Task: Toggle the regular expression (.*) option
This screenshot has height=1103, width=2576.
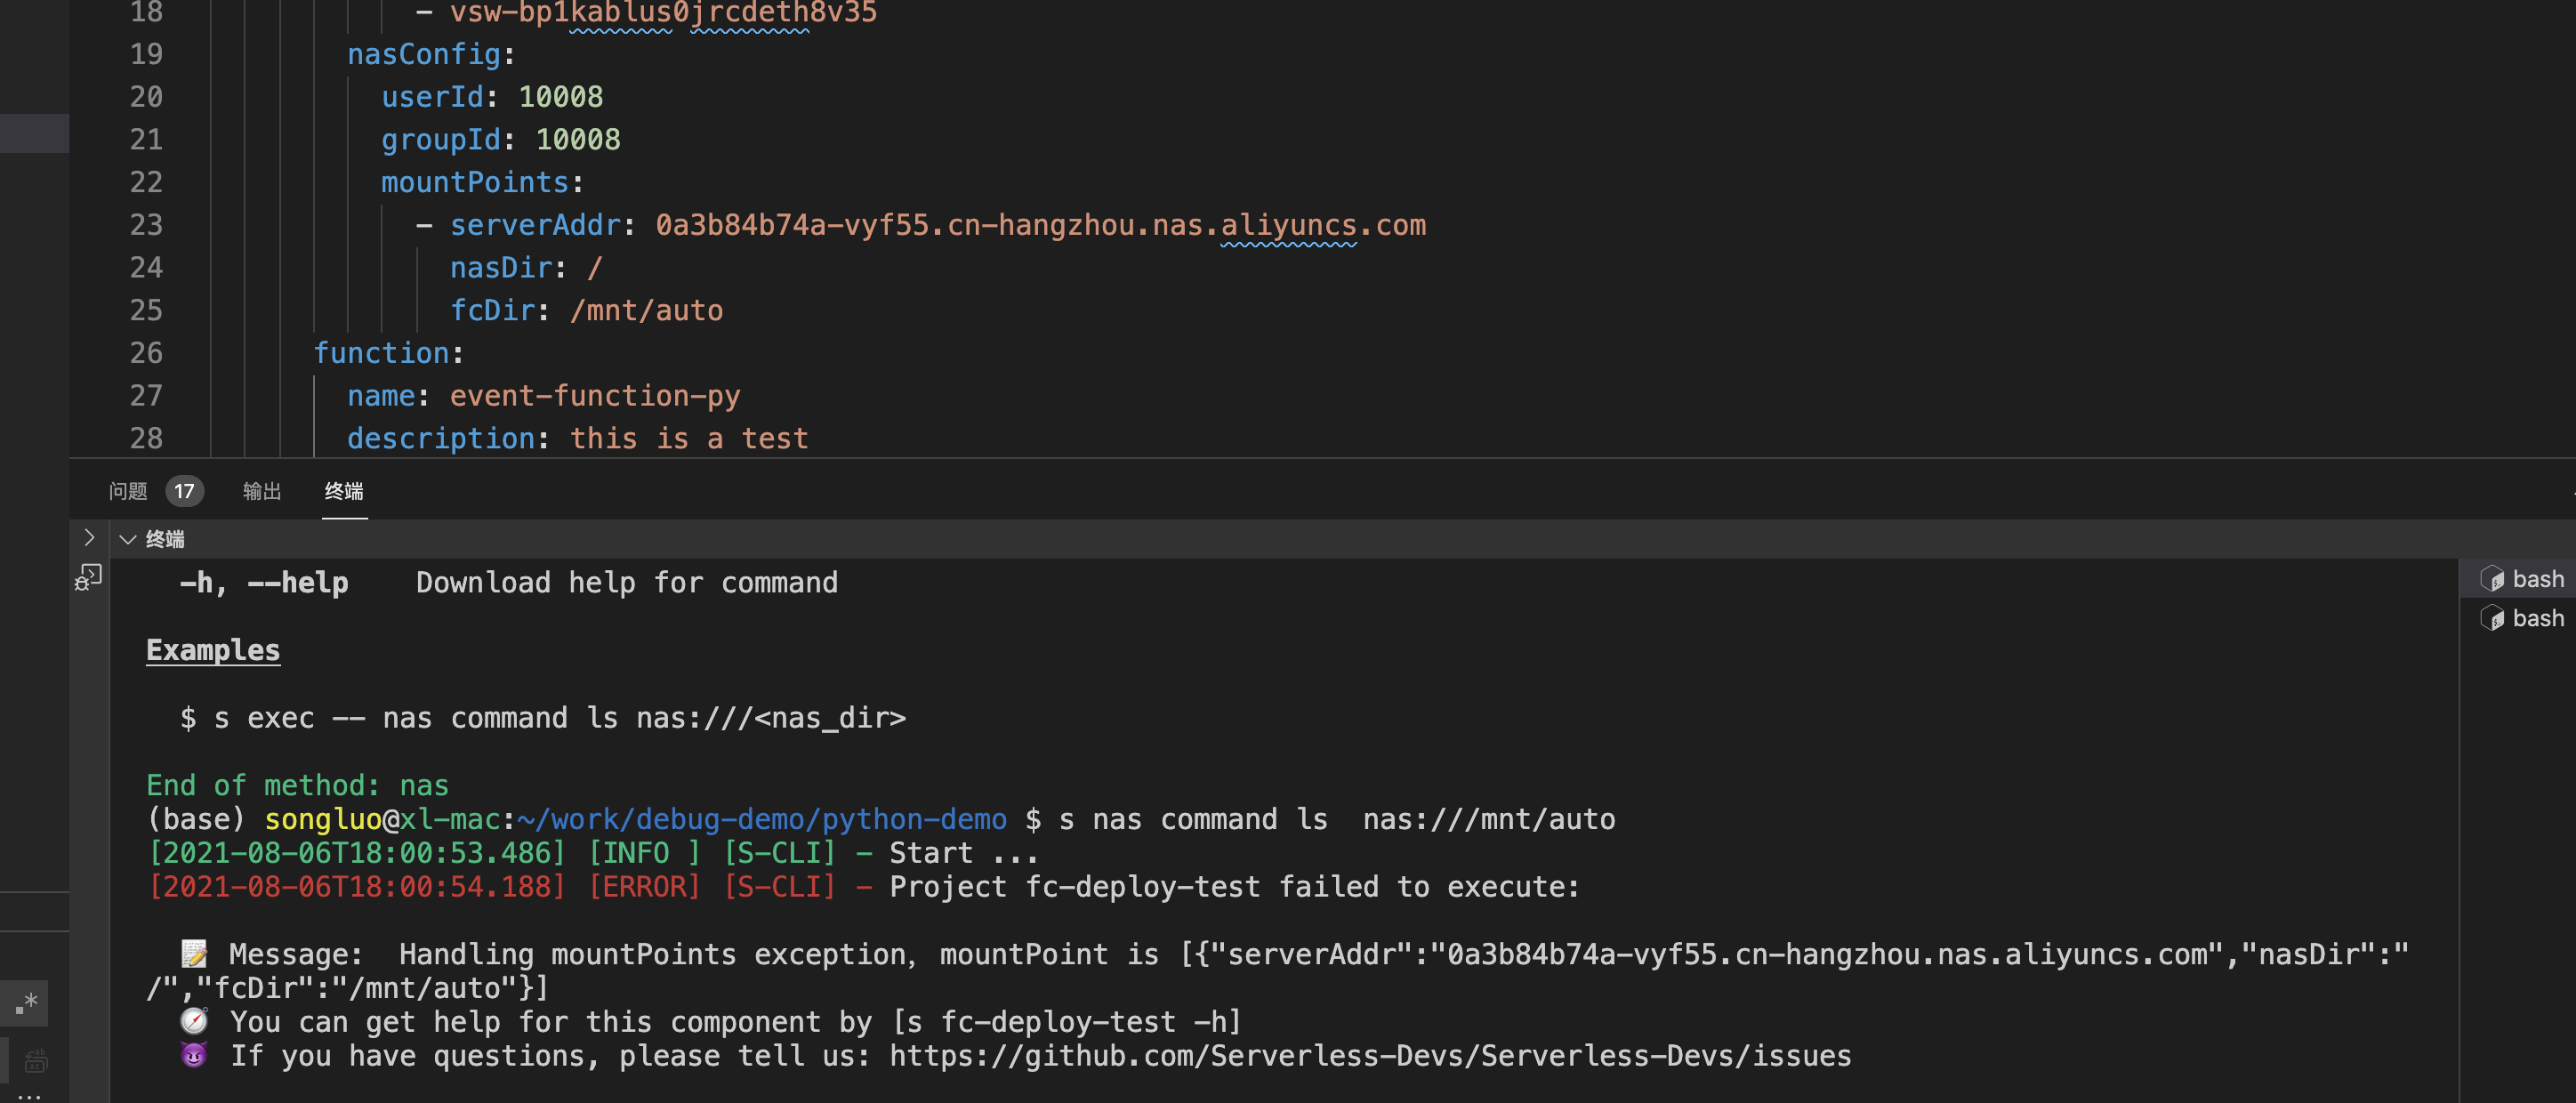Action: [25, 1003]
